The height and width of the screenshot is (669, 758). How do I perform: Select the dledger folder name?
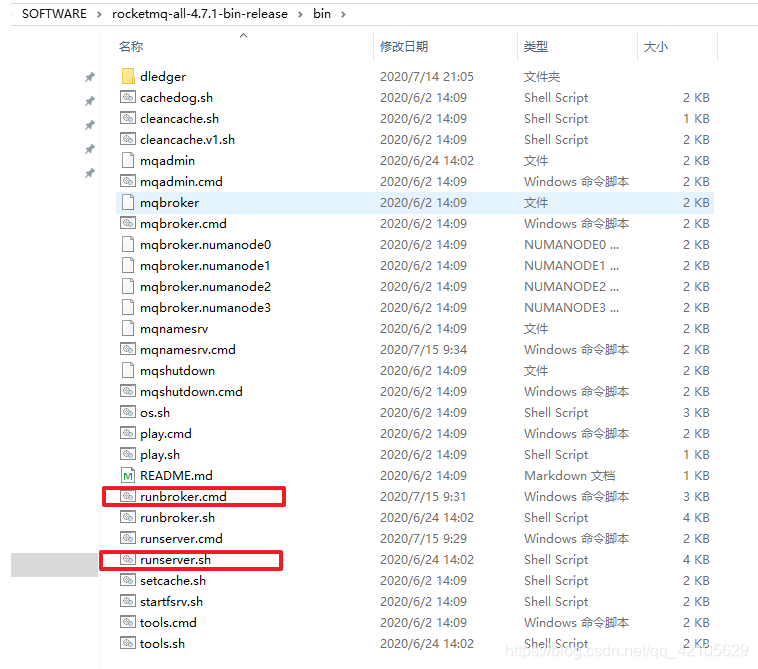(x=163, y=76)
